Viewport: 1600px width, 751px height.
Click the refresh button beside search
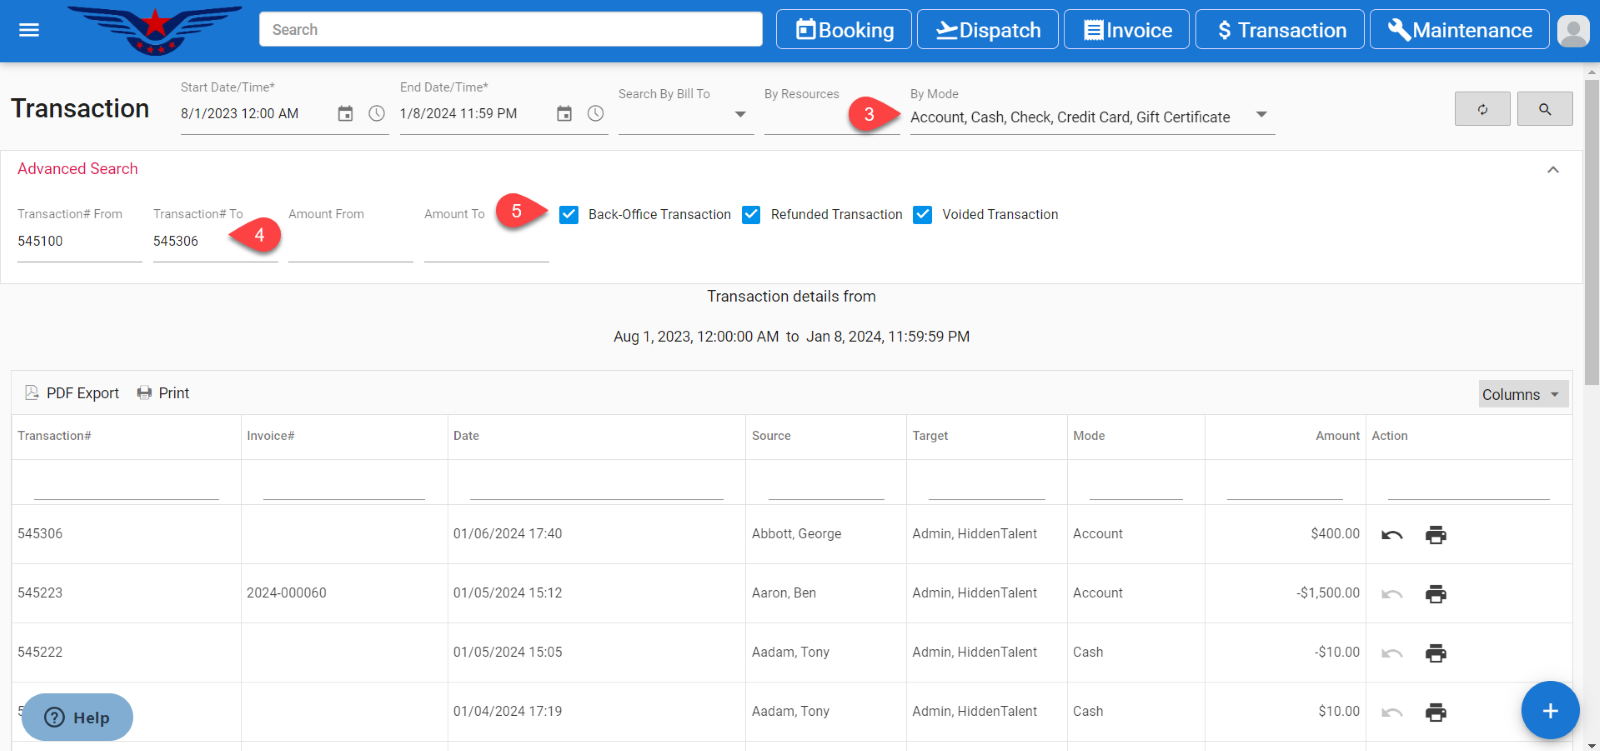tap(1482, 109)
